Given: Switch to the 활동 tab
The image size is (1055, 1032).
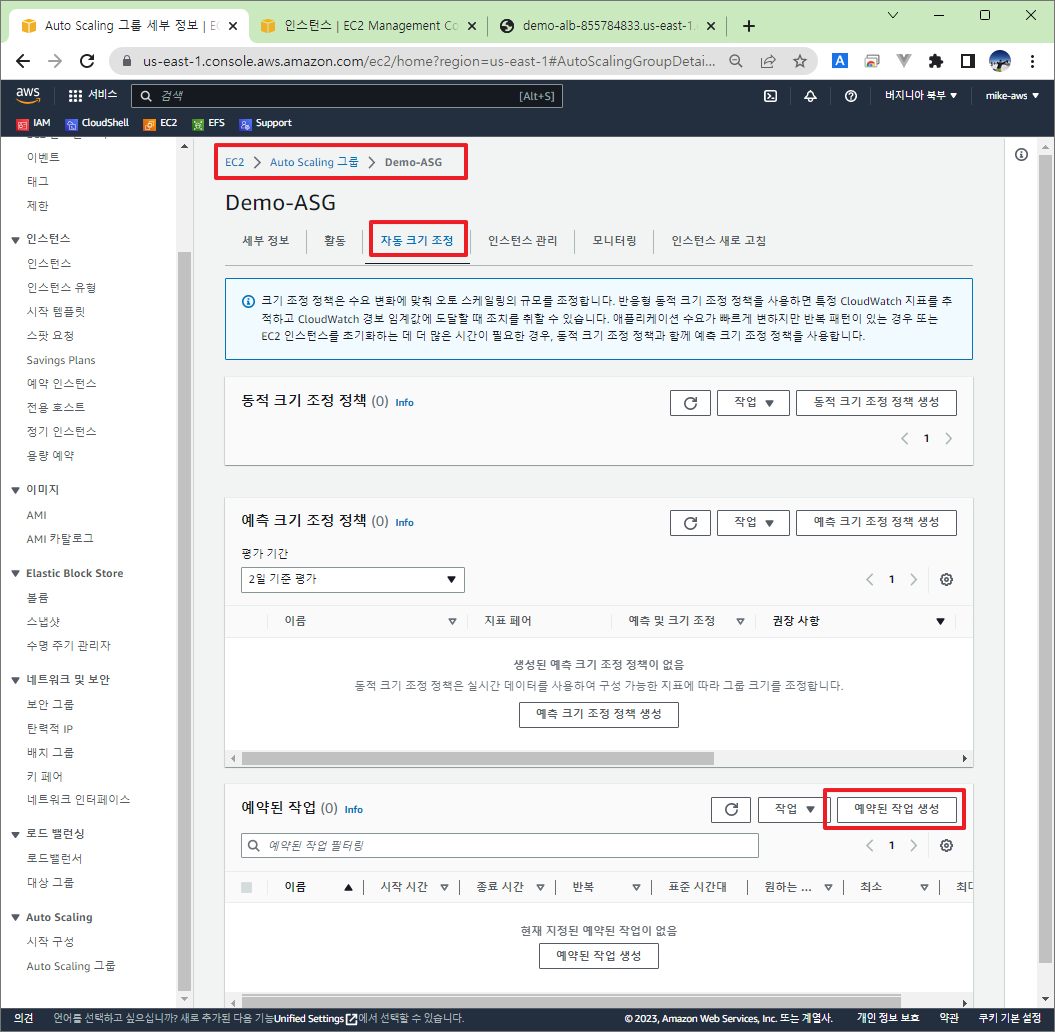Looking at the screenshot, I should pyautogui.click(x=334, y=240).
